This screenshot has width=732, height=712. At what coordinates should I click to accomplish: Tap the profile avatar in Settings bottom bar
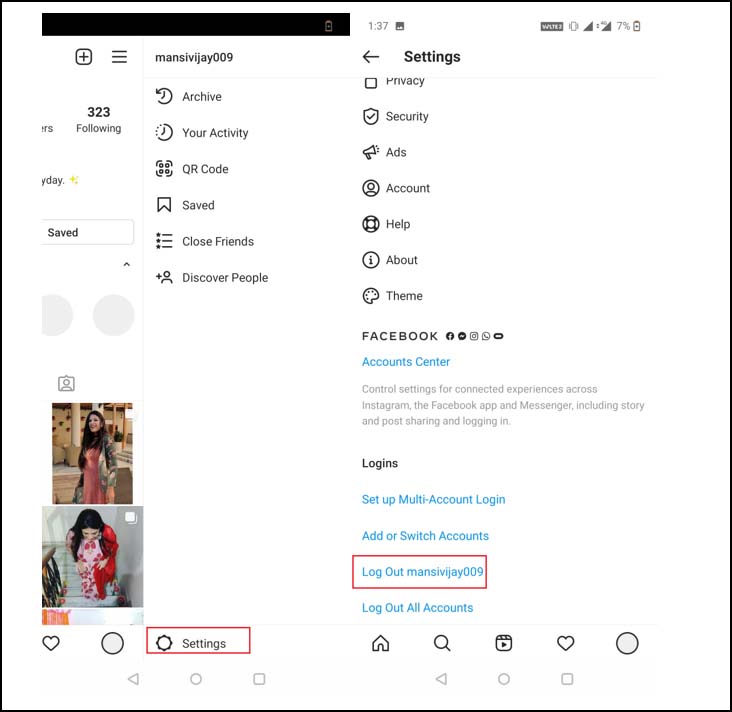627,643
